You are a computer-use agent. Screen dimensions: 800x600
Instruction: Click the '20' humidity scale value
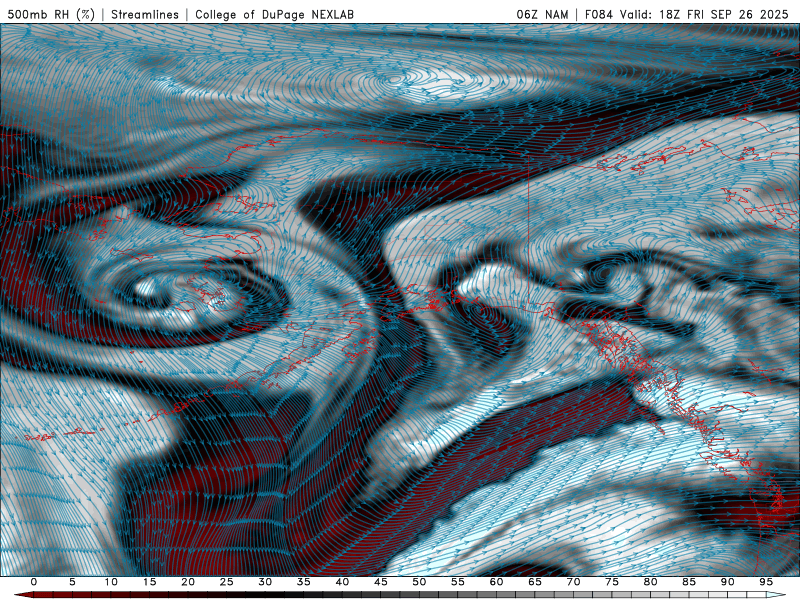[188, 582]
